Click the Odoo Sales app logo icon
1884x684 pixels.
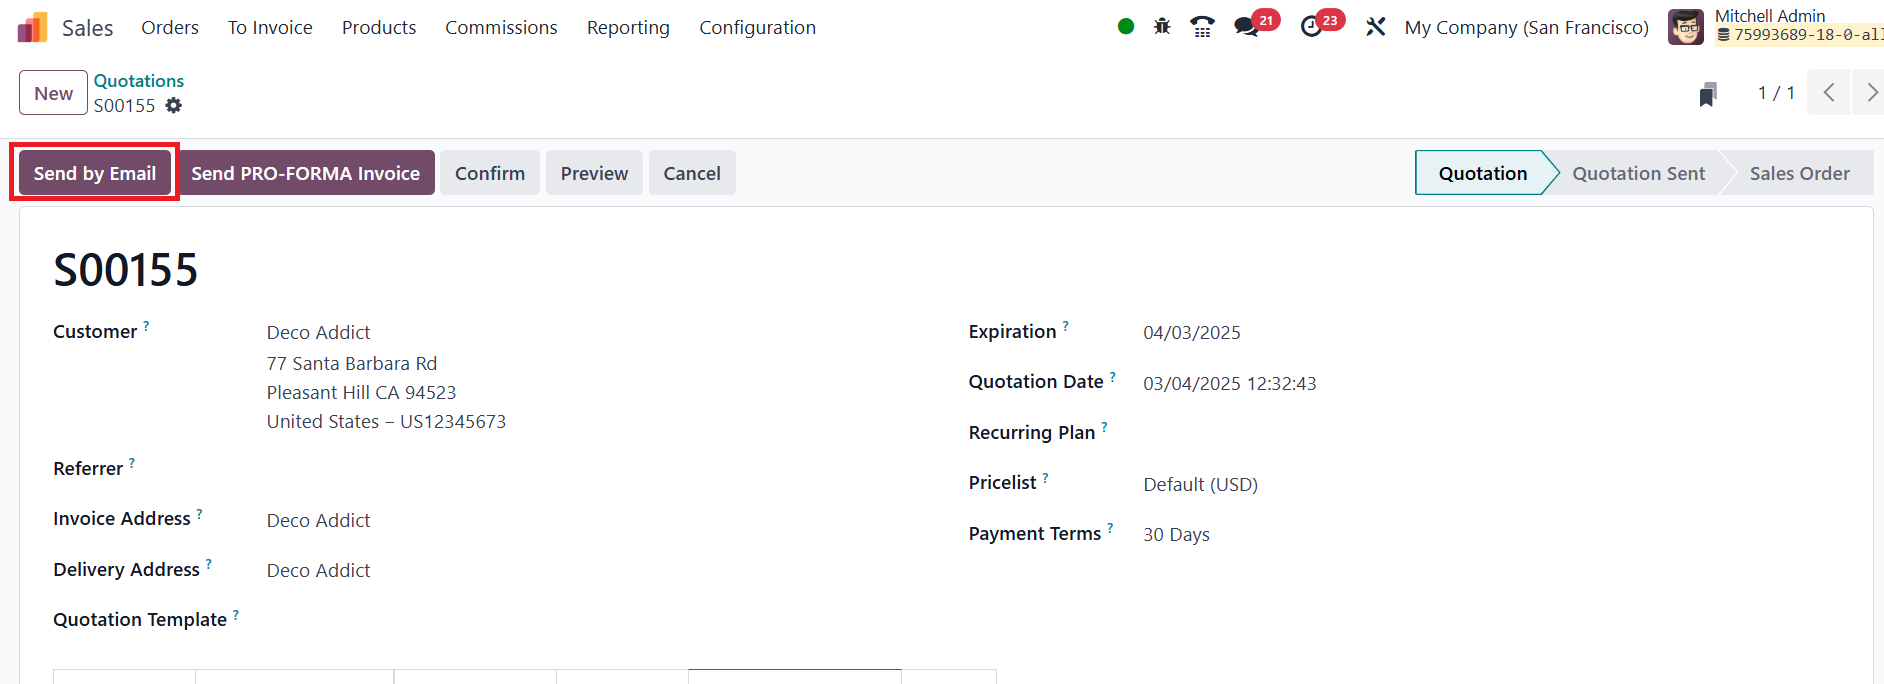click(x=32, y=27)
